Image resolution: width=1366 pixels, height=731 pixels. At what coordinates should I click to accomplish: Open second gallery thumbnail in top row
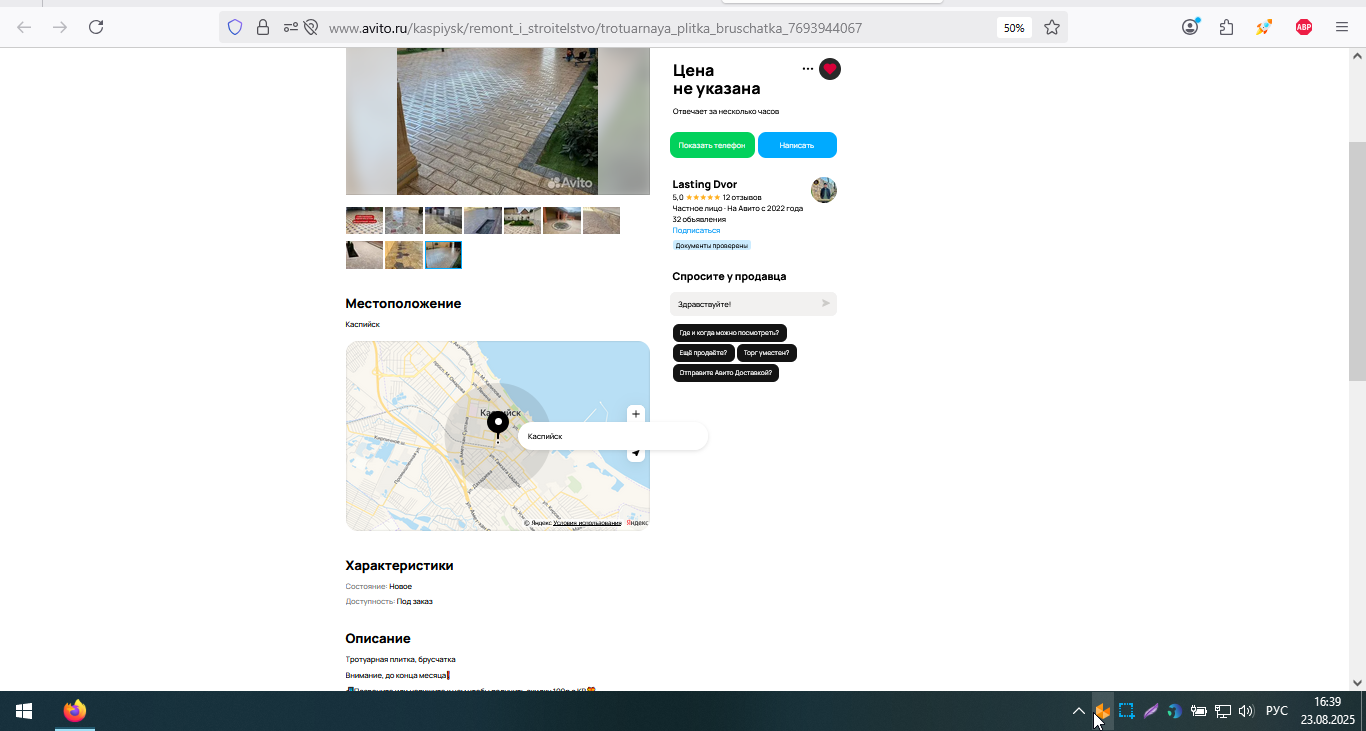click(404, 220)
